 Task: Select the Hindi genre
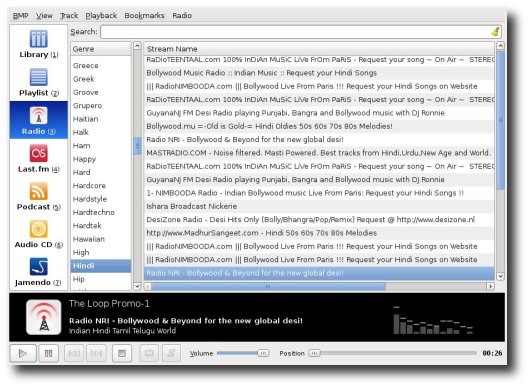[x=101, y=266]
